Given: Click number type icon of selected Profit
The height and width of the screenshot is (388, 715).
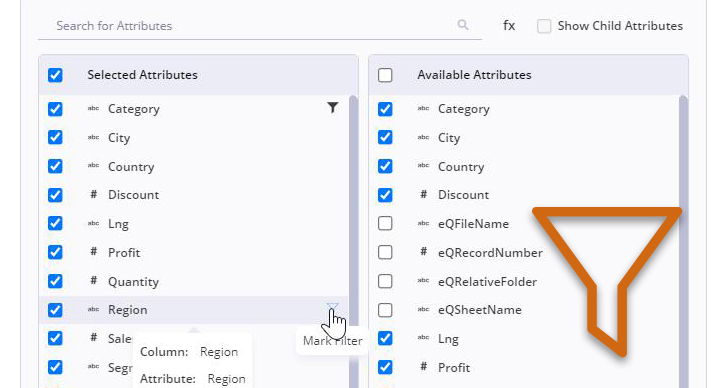Looking at the screenshot, I should pyautogui.click(x=93, y=252).
